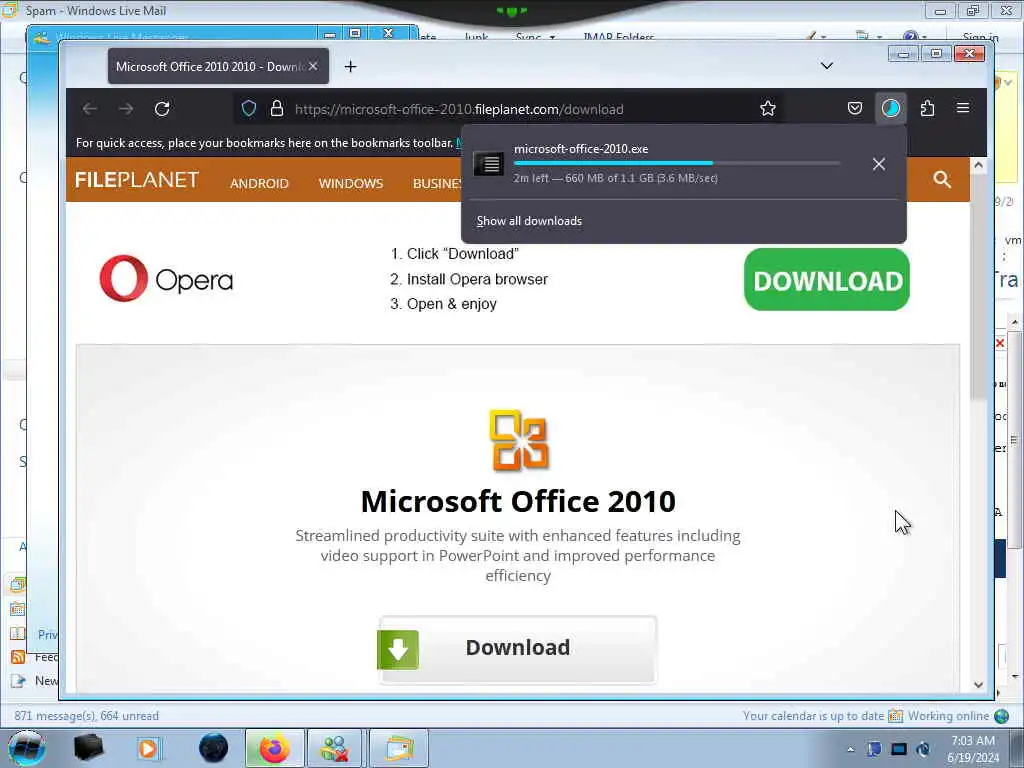Image resolution: width=1024 pixels, height=768 pixels.
Task: Click the 871 message(s), 664 unread status
Action: point(86,716)
